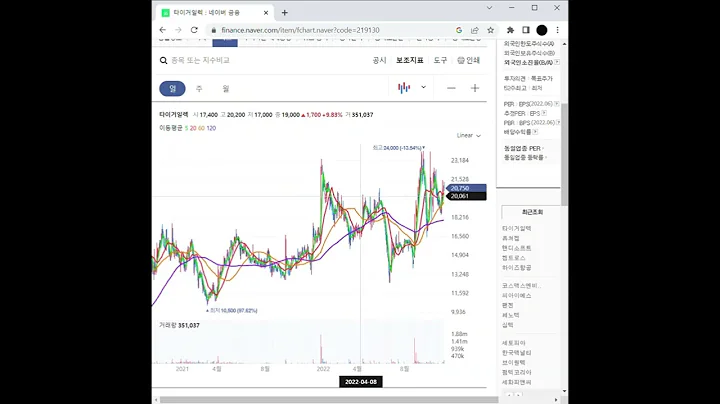Click the search magnifier icon beside 종목 또는 지수비교
The image size is (720, 404).
pyautogui.click(x=163, y=60)
